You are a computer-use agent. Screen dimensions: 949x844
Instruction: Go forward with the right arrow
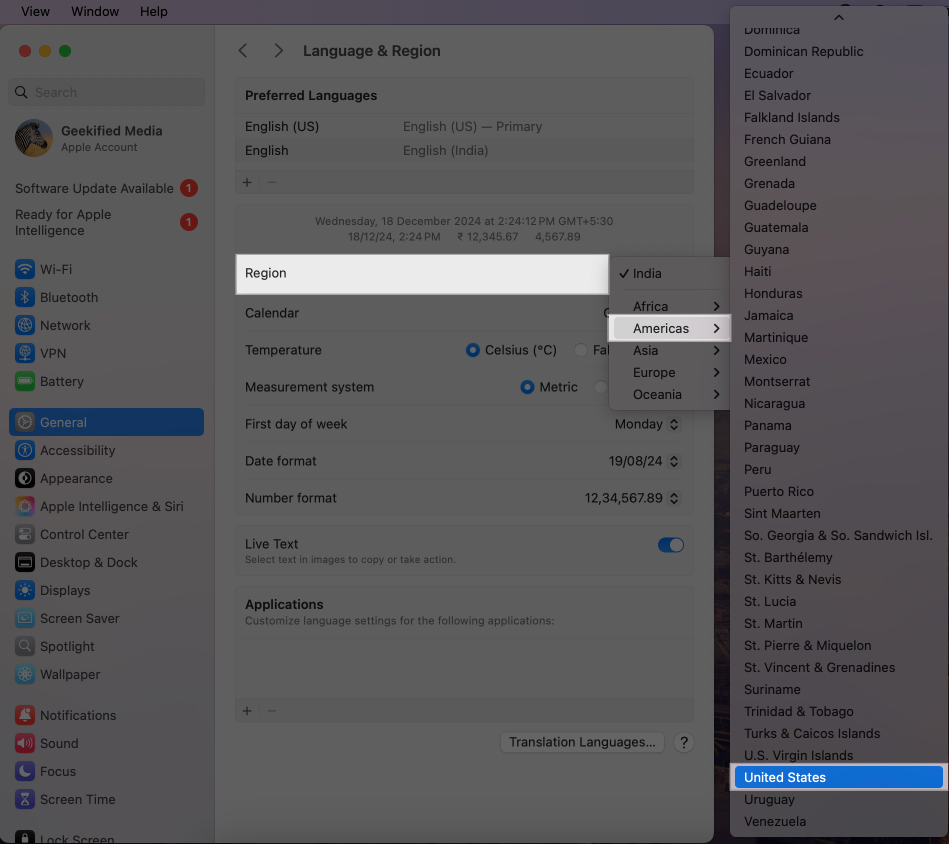(x=278, y=51)
